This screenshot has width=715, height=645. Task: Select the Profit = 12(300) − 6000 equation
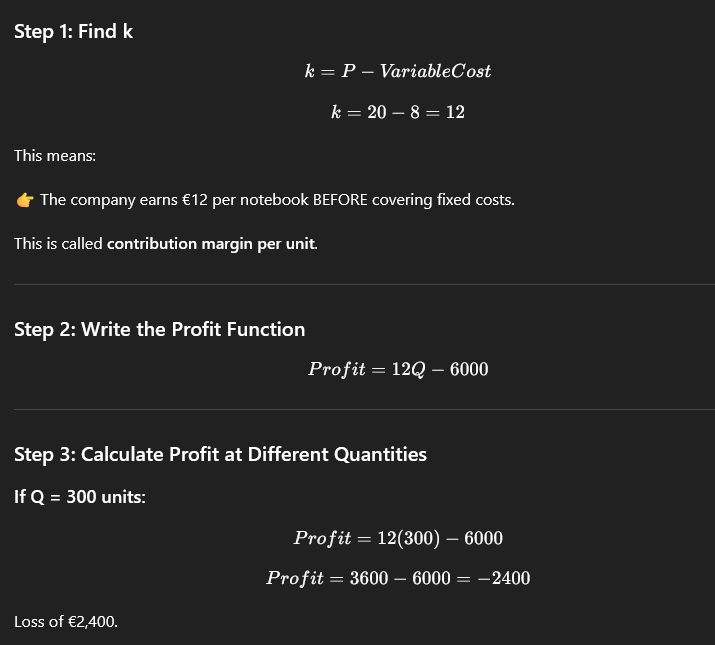[397, 538]
